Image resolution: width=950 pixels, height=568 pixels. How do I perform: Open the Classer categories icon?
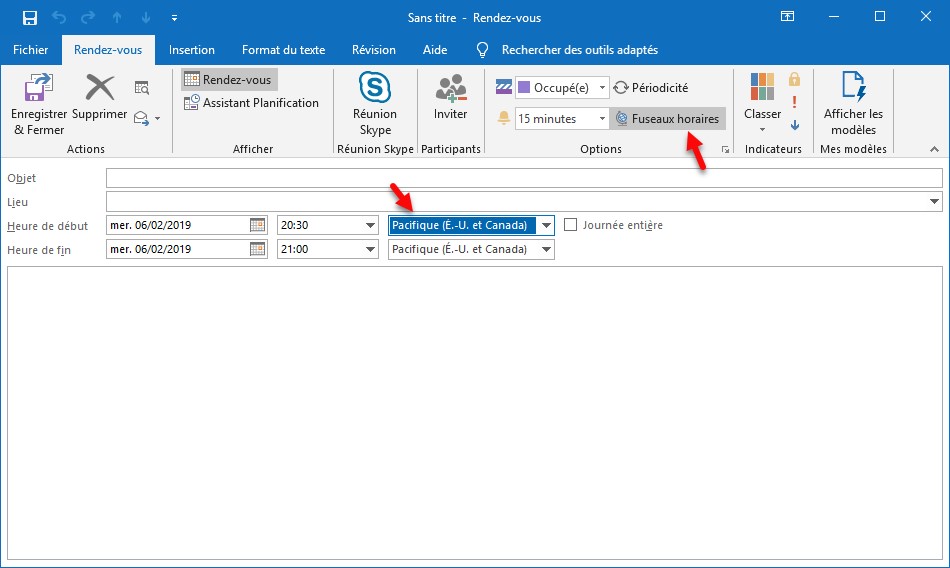(x=762, y=88)
